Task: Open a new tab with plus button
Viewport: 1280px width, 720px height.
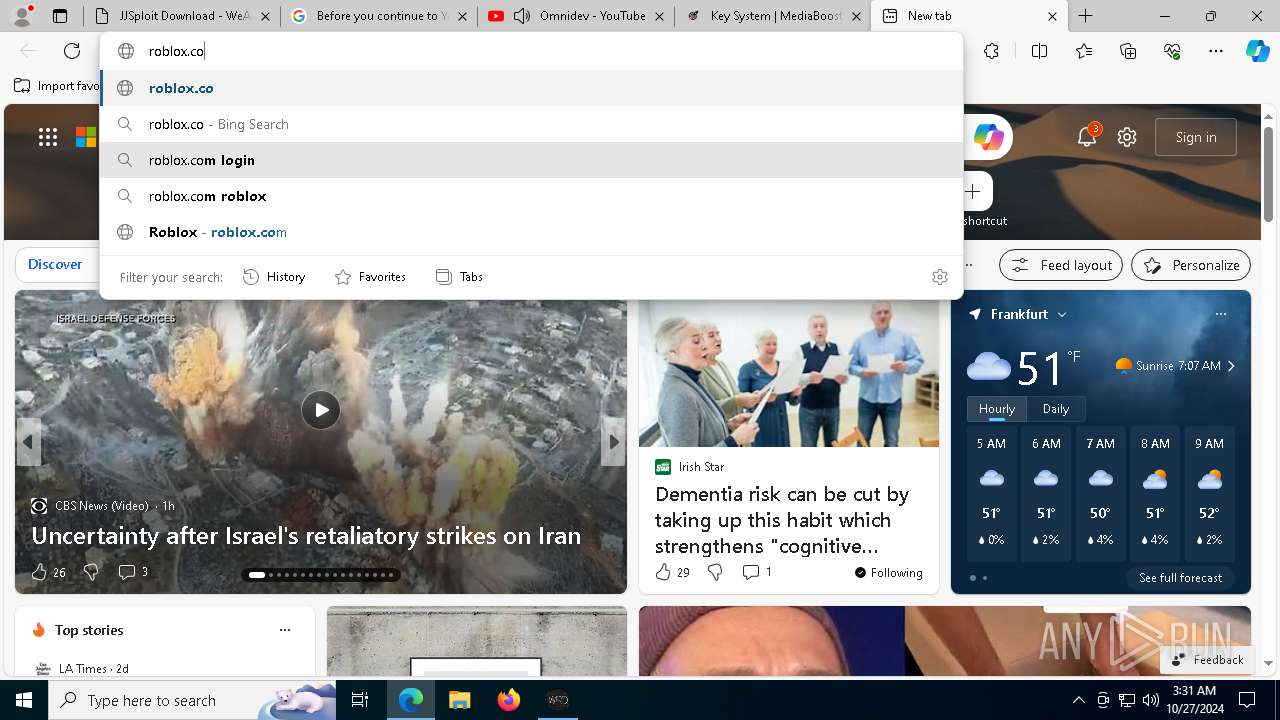Action: [1085, 16]
